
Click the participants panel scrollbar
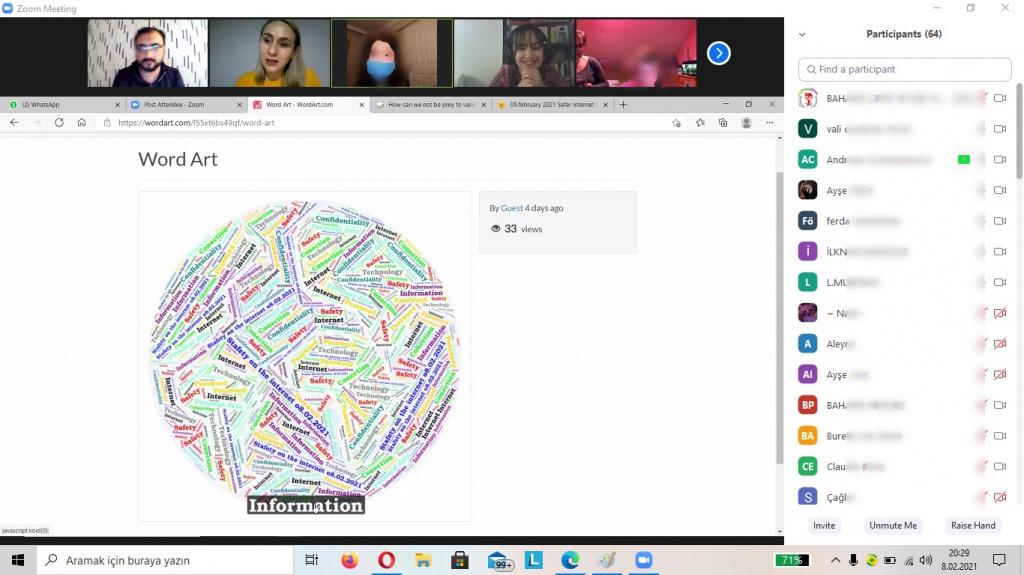(1019, 131)
